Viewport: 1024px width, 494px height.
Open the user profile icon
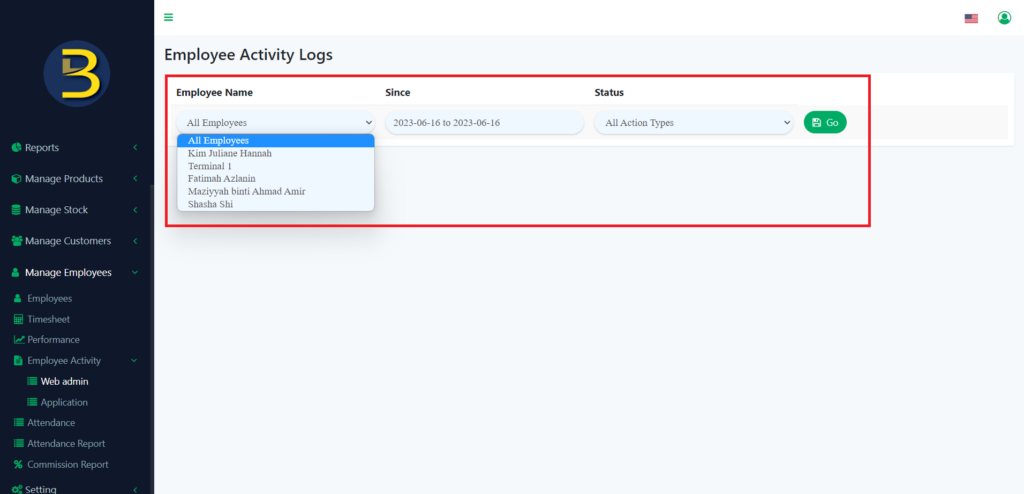click(1004, 18)
